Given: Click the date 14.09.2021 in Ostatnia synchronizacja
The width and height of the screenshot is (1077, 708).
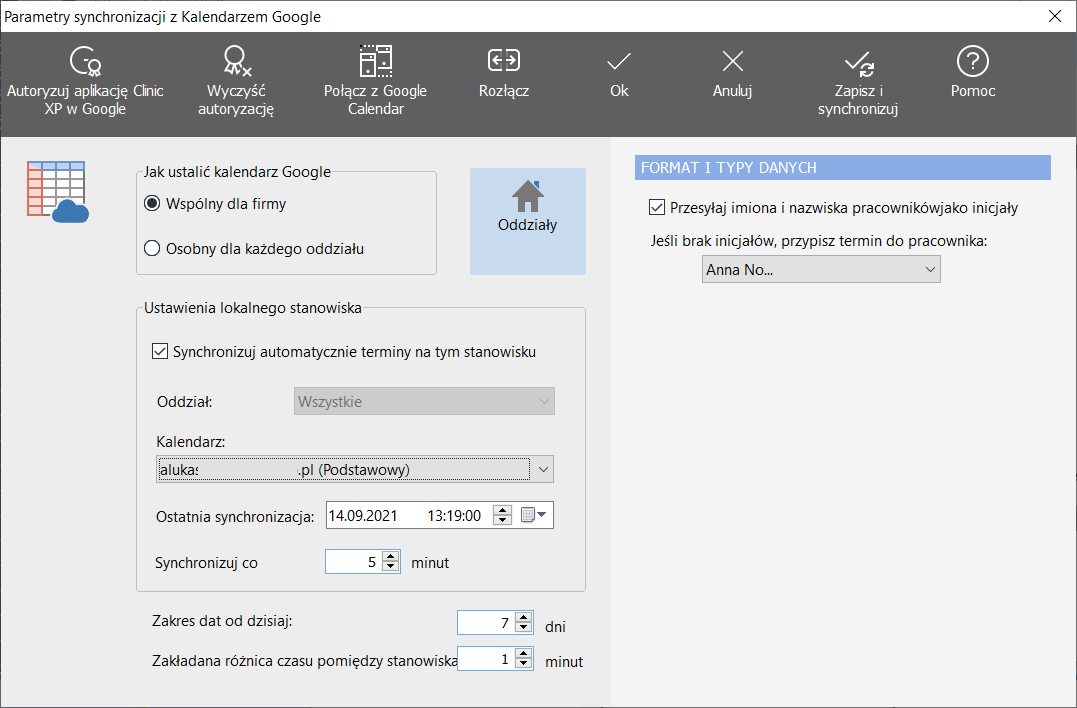Looking at the screenshot, I should [x=363, y=516].
